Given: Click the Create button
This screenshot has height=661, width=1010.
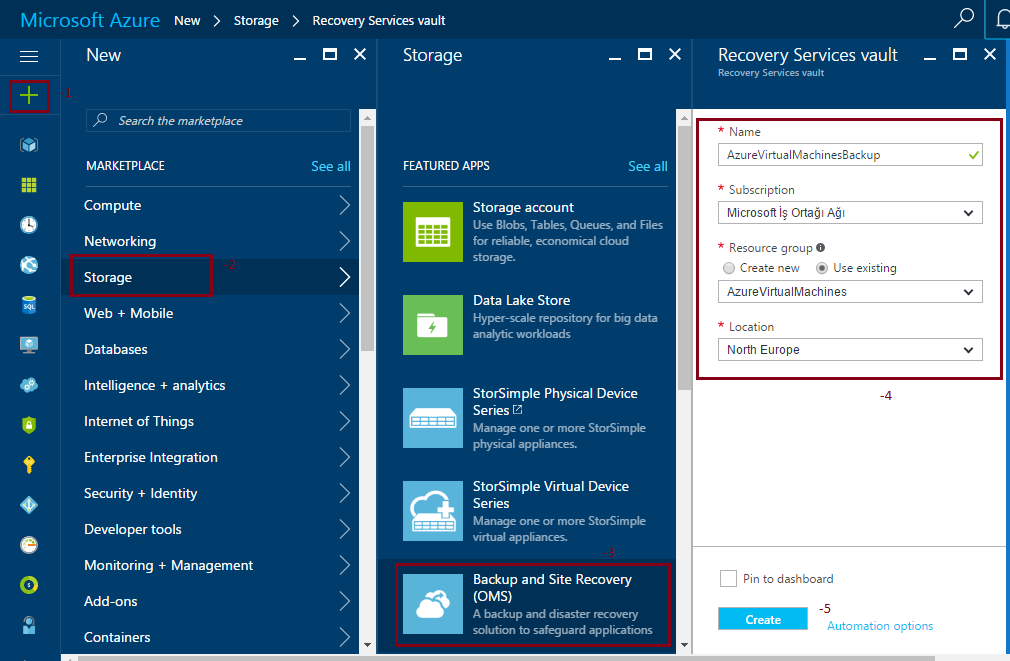Looking at the screenshot, I should (763, 619).
